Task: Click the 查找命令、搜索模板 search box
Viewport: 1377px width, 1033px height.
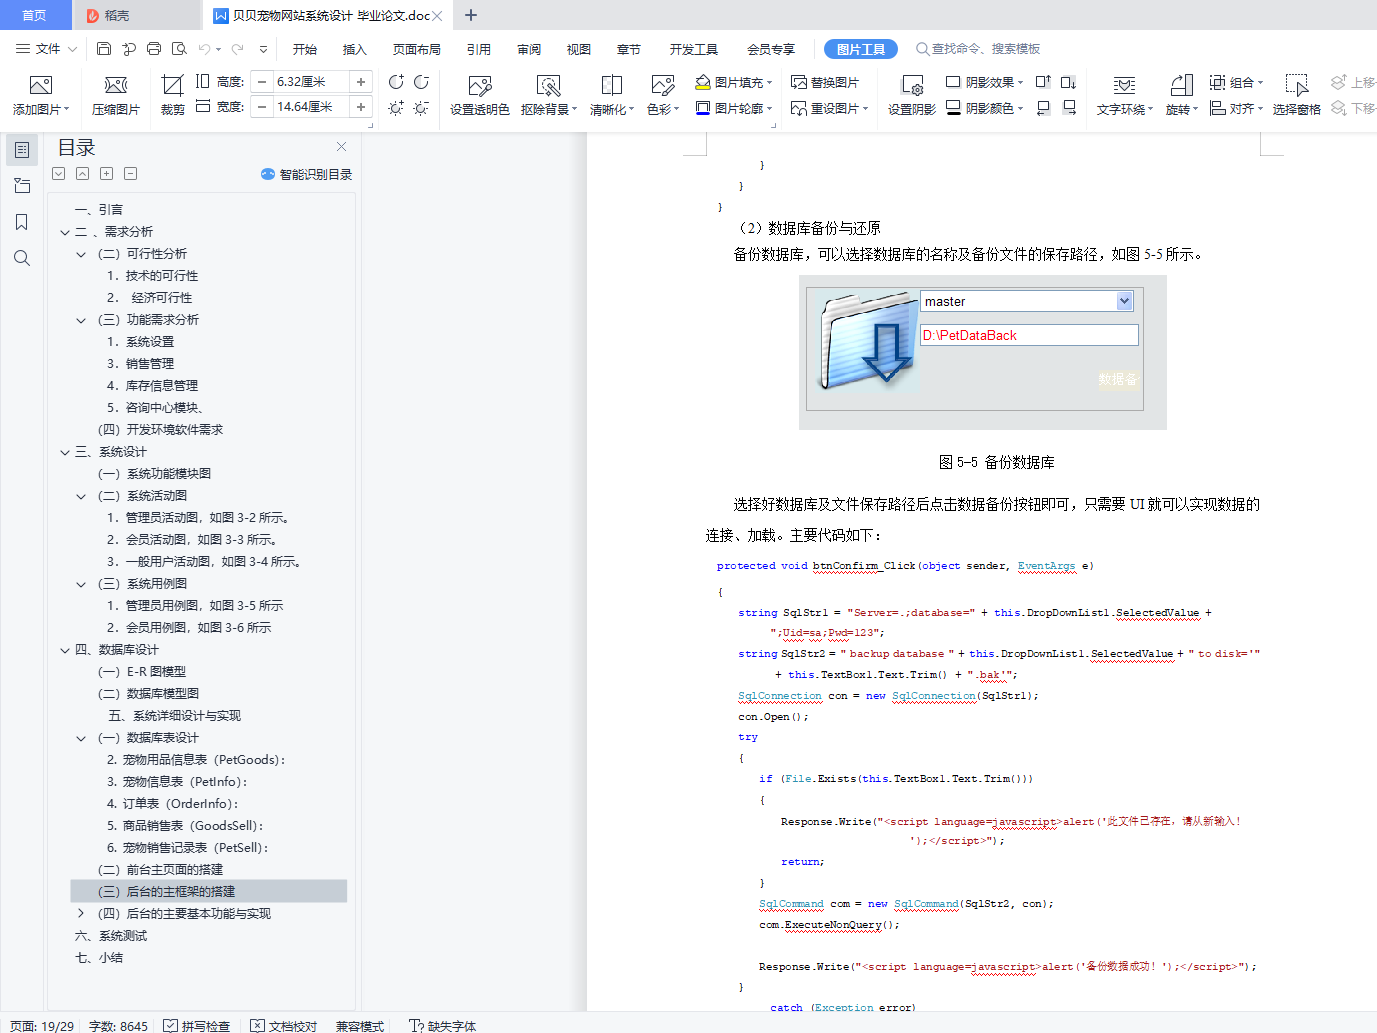Action: [x=978, y=49]
